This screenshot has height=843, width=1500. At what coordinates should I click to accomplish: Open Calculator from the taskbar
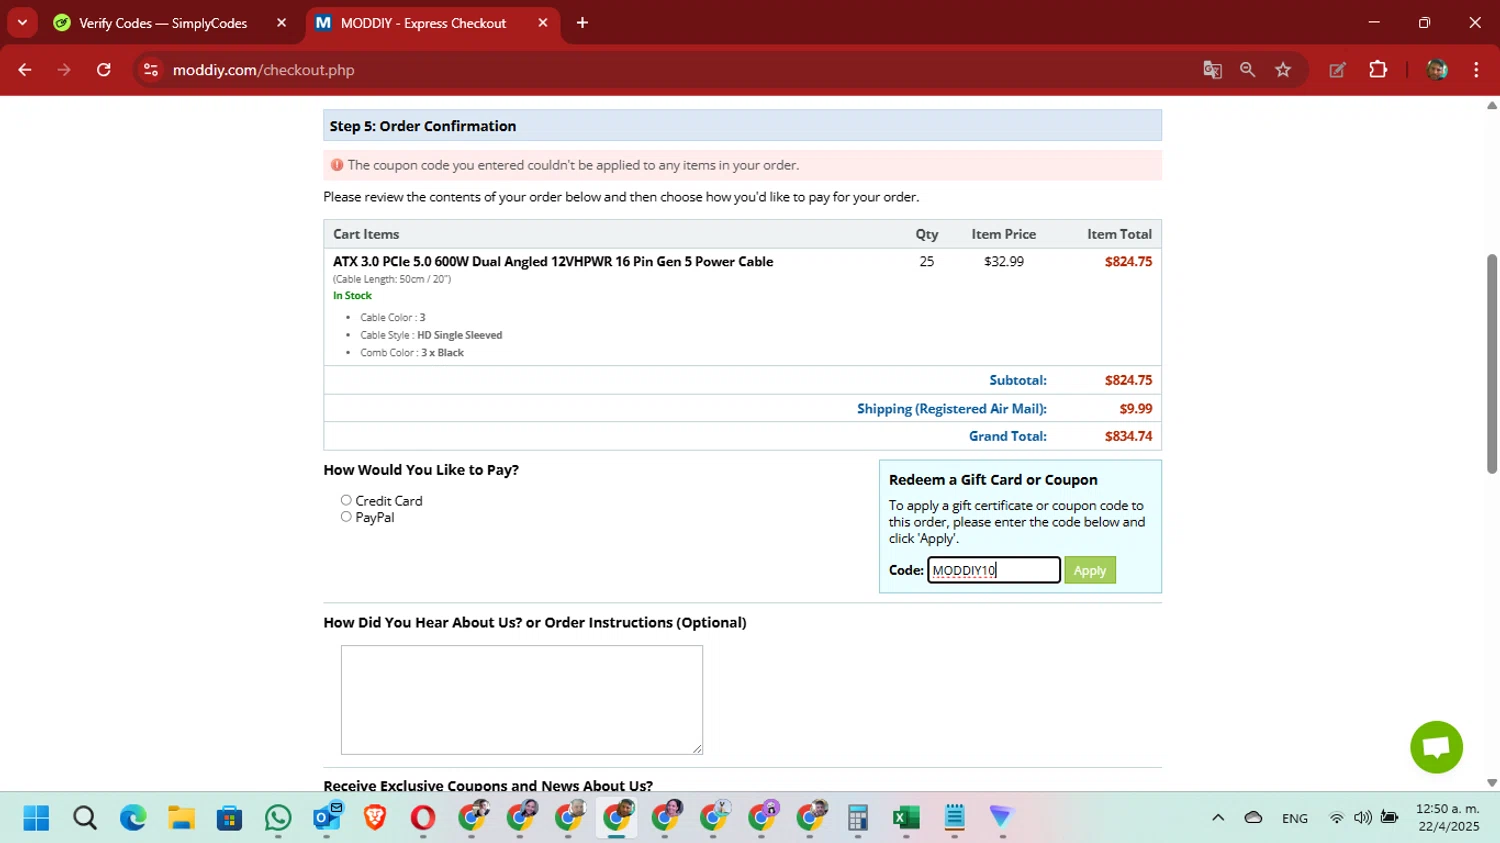click(857, 818)
